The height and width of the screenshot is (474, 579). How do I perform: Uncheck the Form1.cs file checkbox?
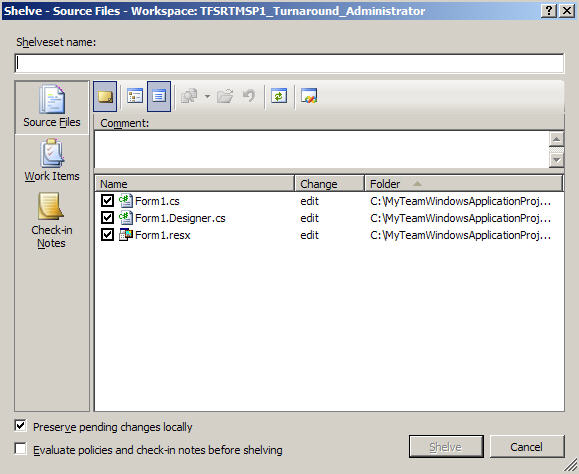pyautogui.click(x=107, y=200)
